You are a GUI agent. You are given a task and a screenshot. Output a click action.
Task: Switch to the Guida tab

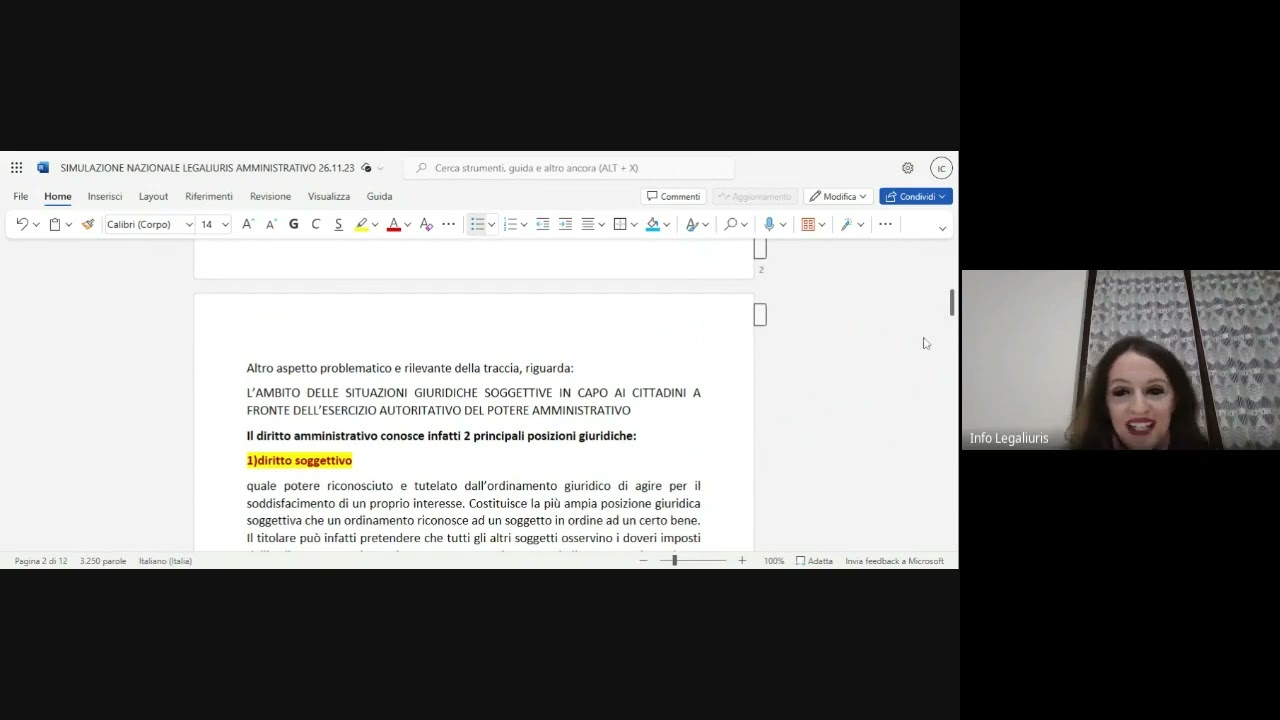pos(379,196)
